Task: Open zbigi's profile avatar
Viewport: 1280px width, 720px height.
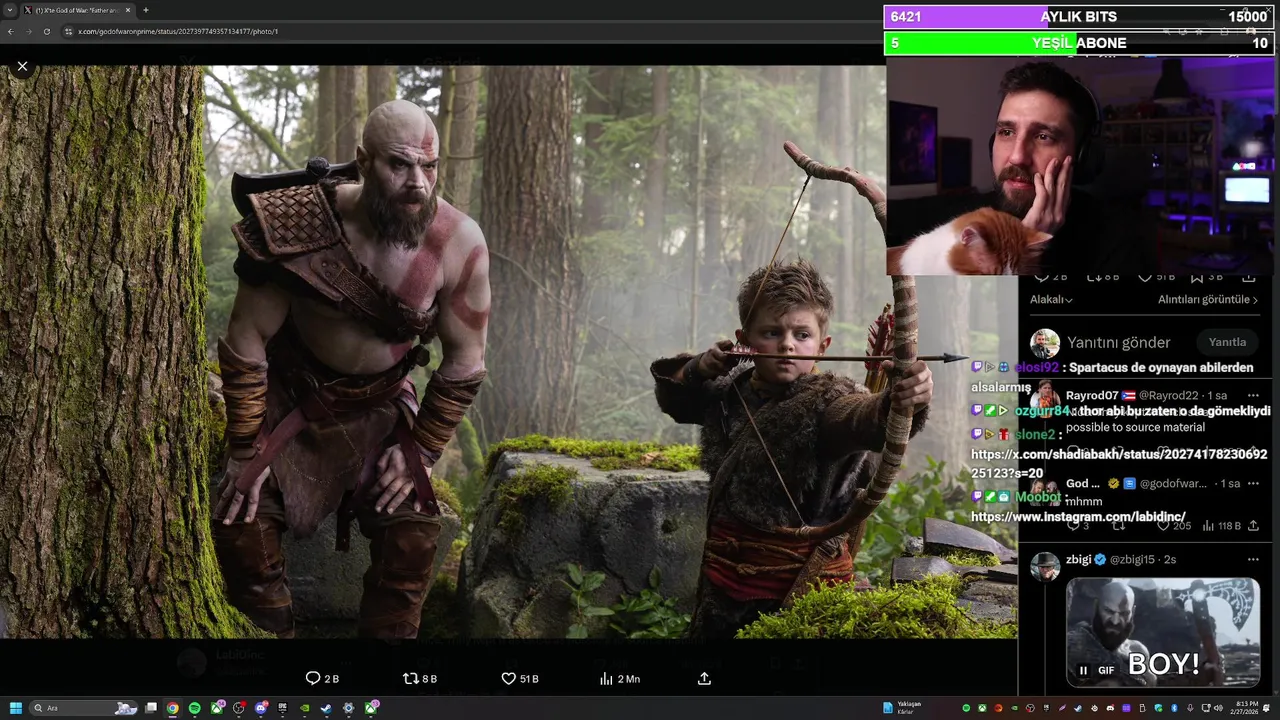Action: (x=1045, y=566)
